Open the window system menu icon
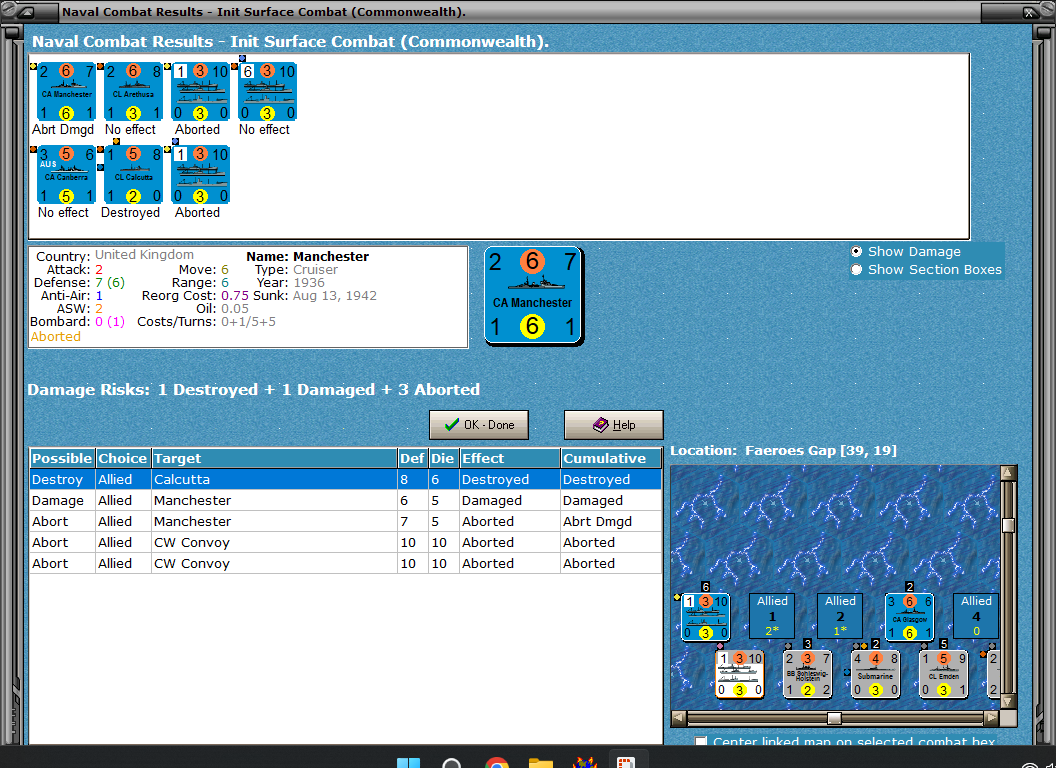Image resolution: width=1056 pixels, height=768 pixels. pos(27,11)
